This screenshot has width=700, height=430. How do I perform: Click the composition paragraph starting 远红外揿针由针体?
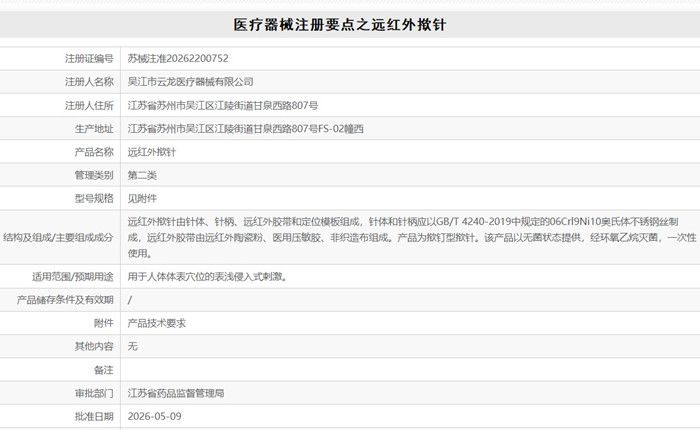(412, 237)
